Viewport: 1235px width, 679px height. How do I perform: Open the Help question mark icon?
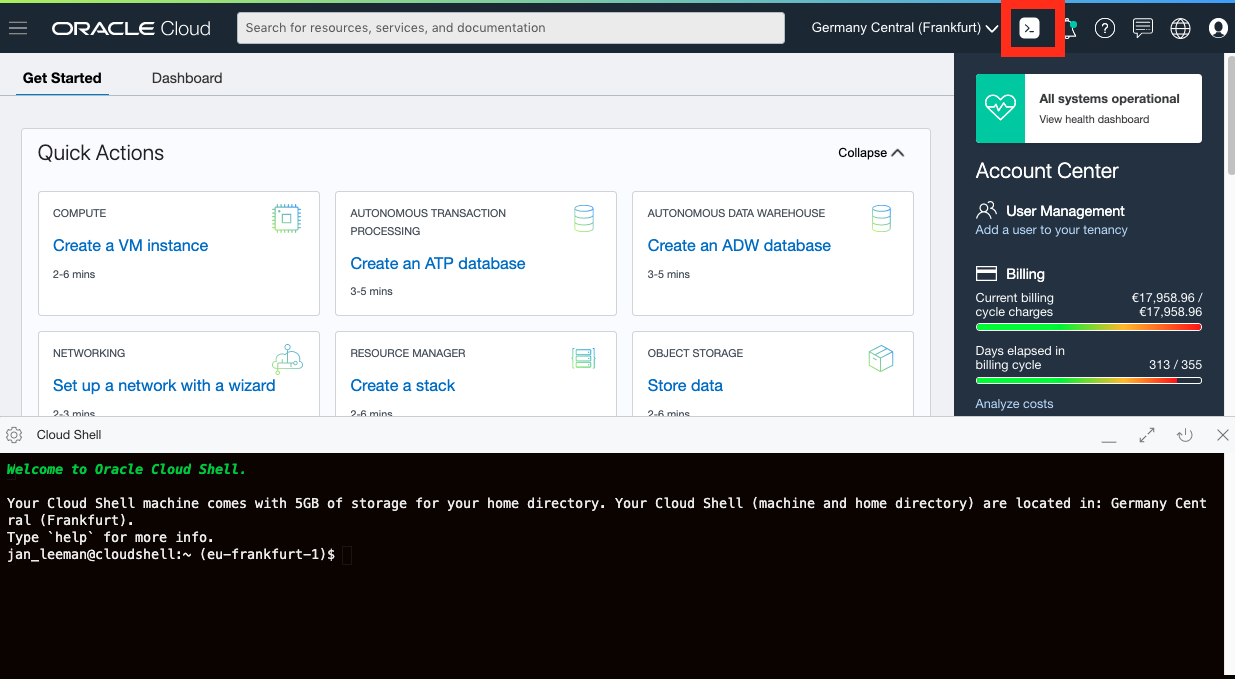[x=1105, y=28]
